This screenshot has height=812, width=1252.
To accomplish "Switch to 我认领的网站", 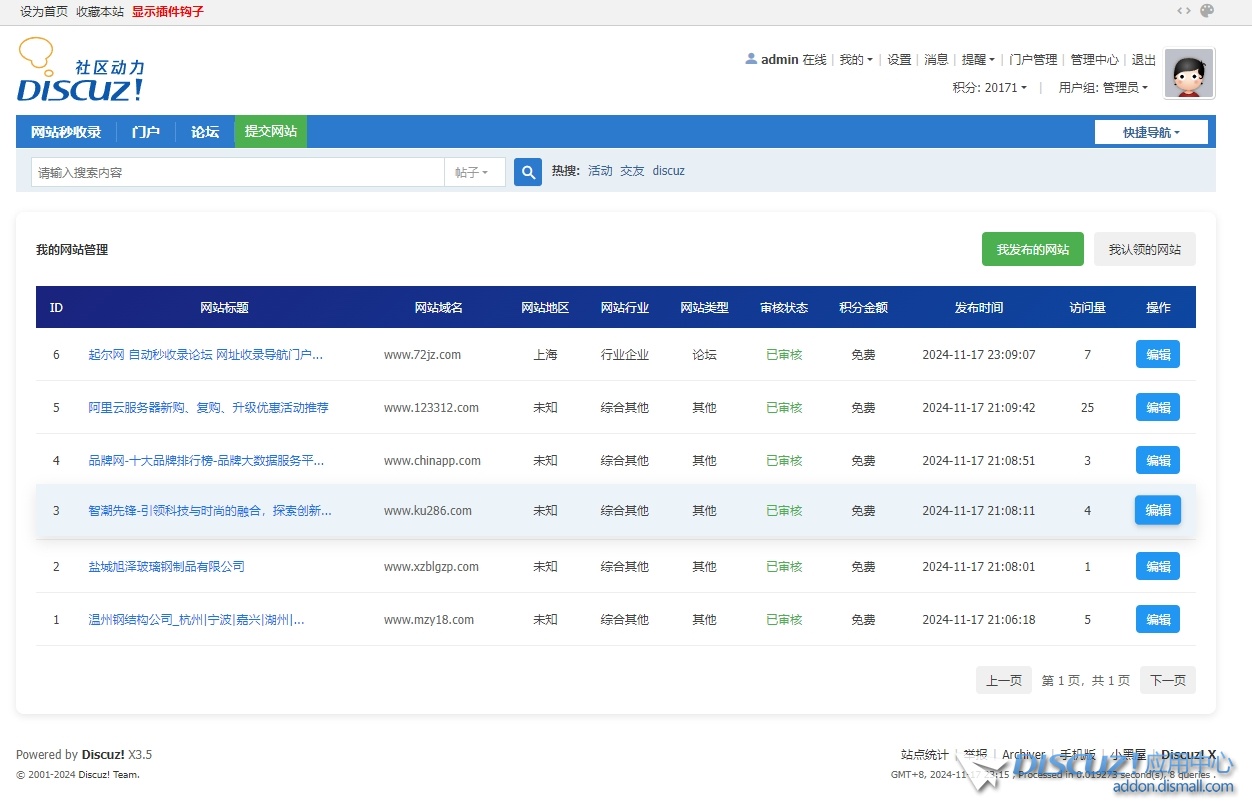I will (1144, 250).
